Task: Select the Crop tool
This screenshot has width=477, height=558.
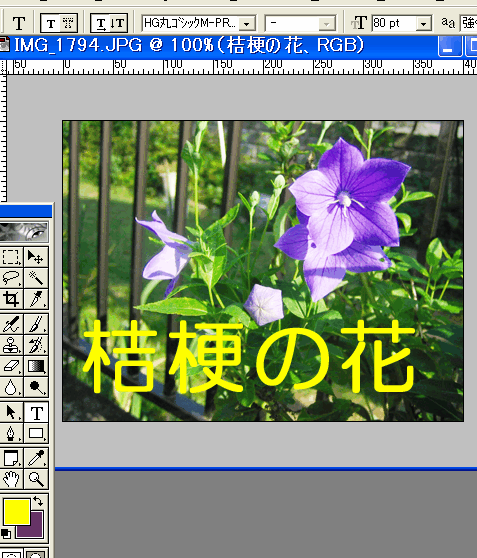Action: [x=11, y=299]
